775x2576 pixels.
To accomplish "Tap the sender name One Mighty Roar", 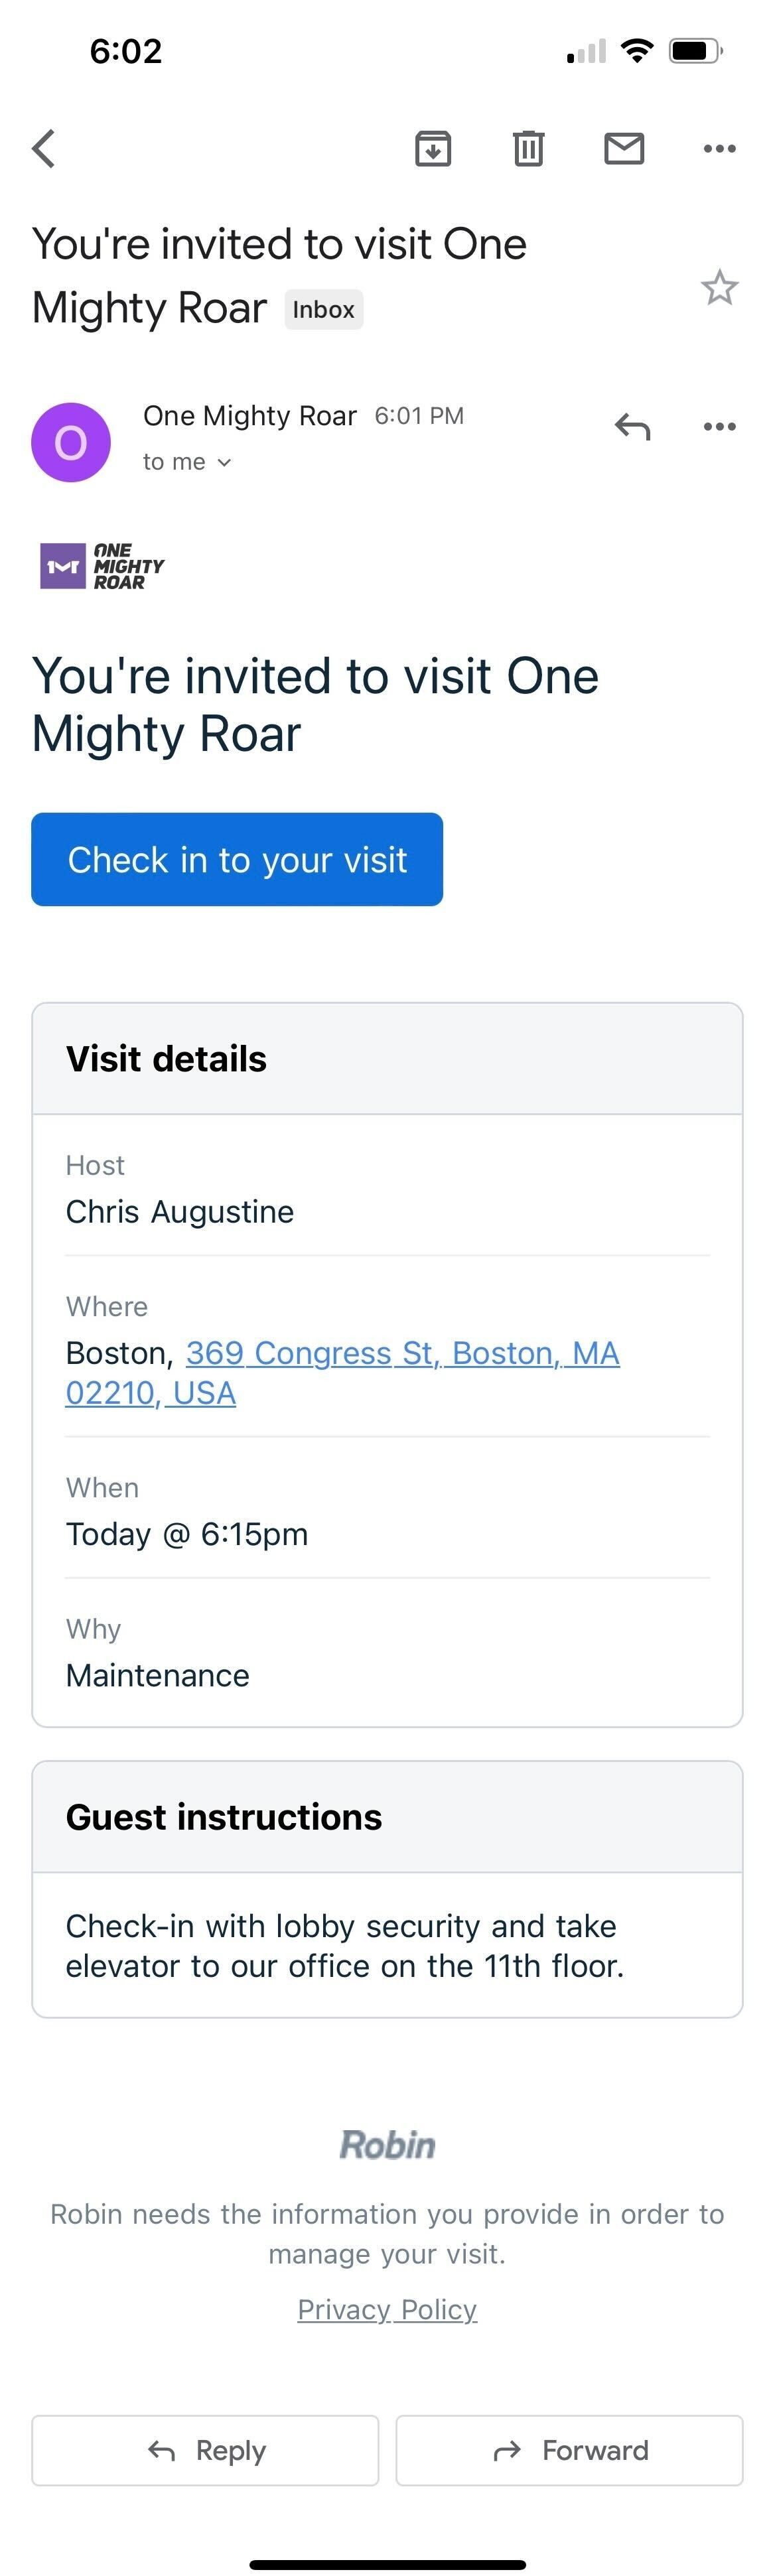I will pos(249,416).
